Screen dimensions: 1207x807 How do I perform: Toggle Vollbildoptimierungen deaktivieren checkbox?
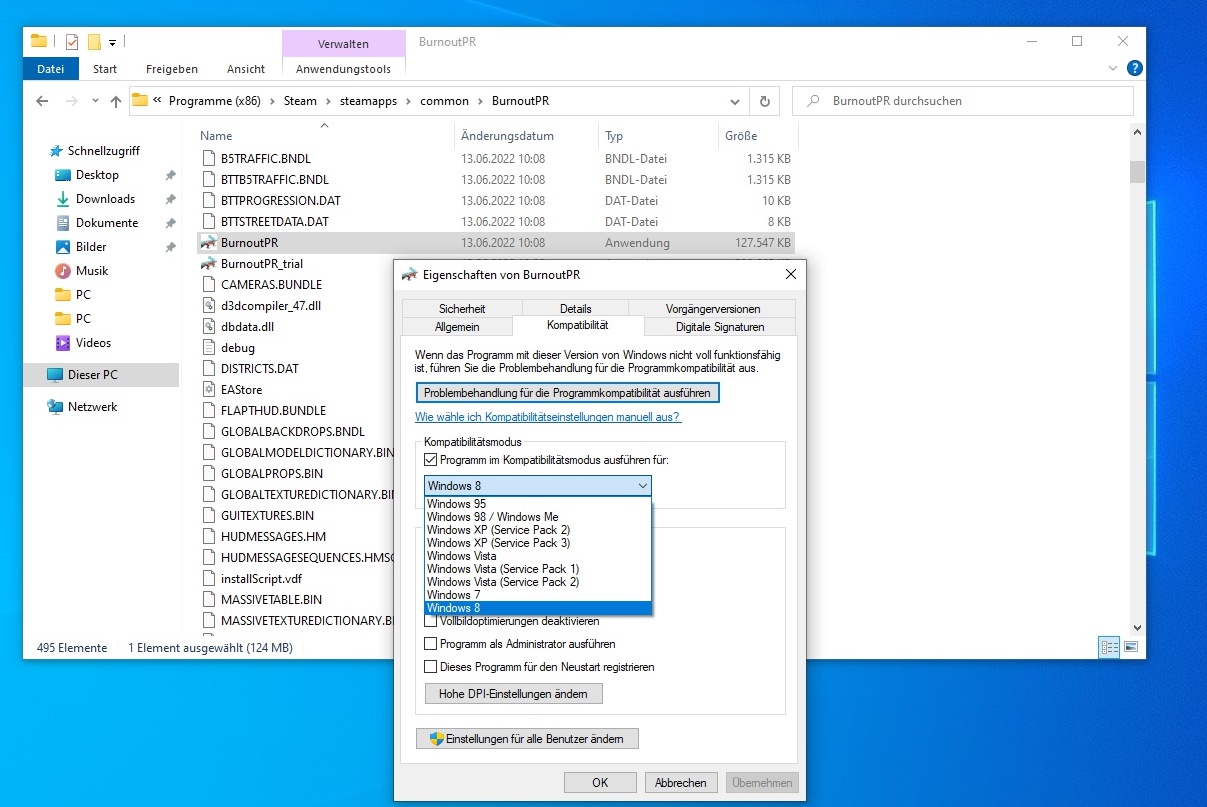tap(431, 621)
